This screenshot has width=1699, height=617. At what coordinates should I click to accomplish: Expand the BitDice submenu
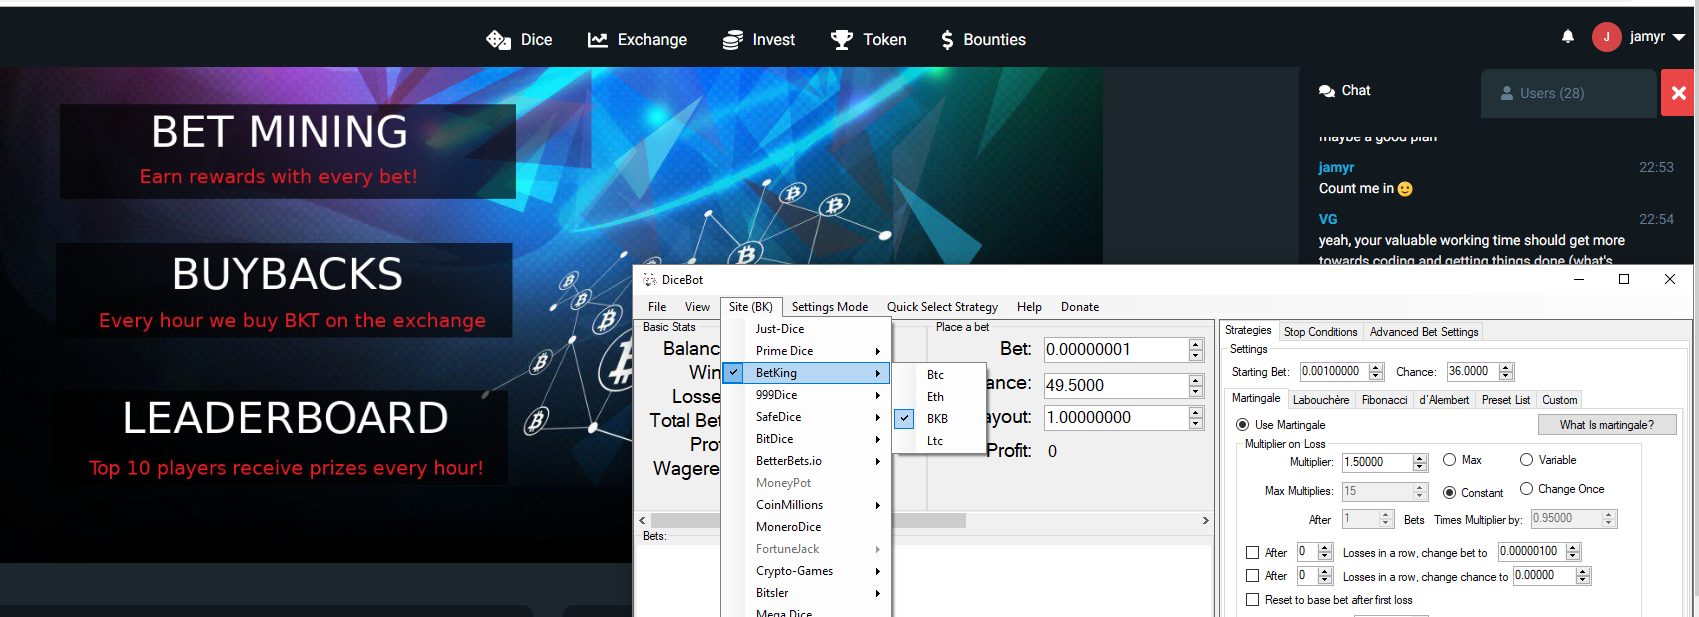pyautogui.click(x=806, y=439)
